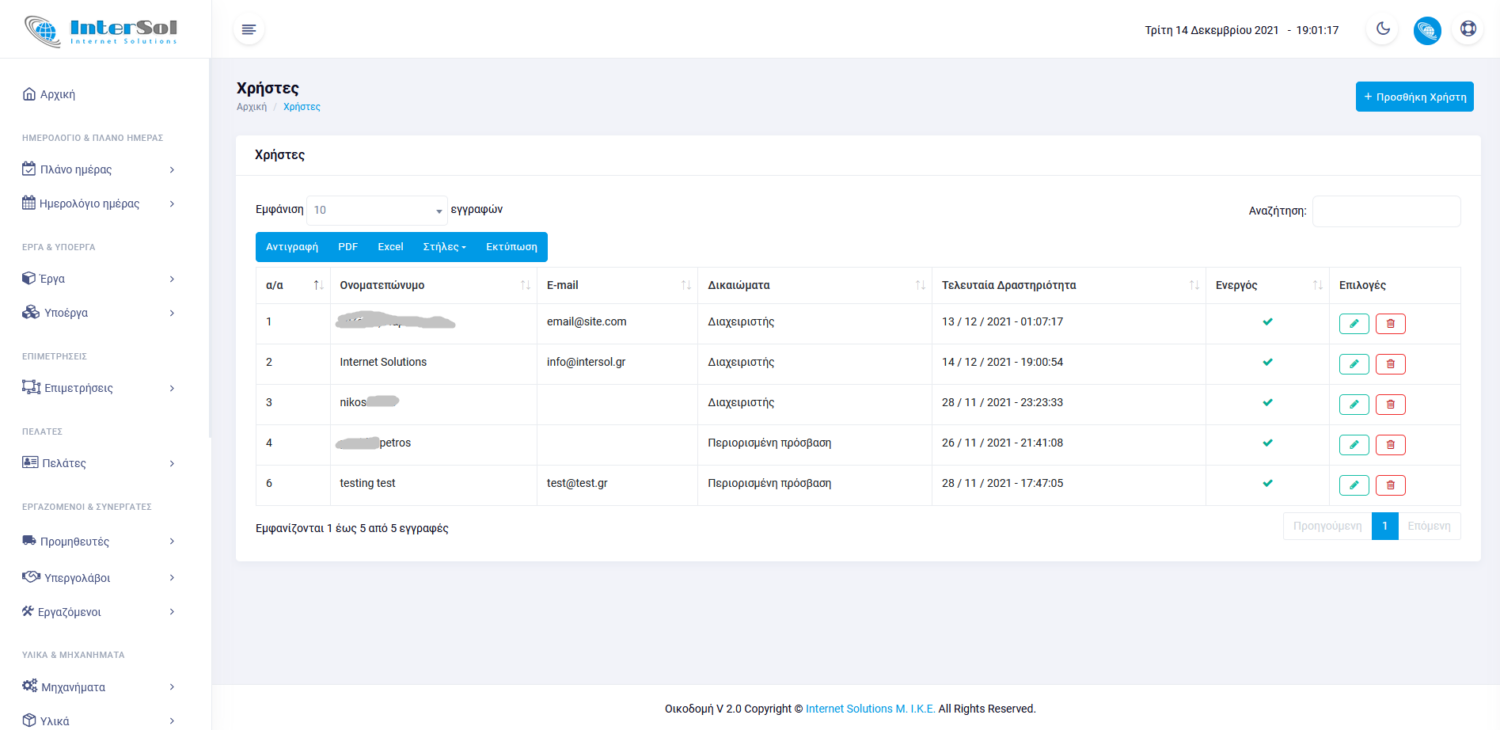
Task: Open the Στήλες columns dropdown
Action: [444, 247]
